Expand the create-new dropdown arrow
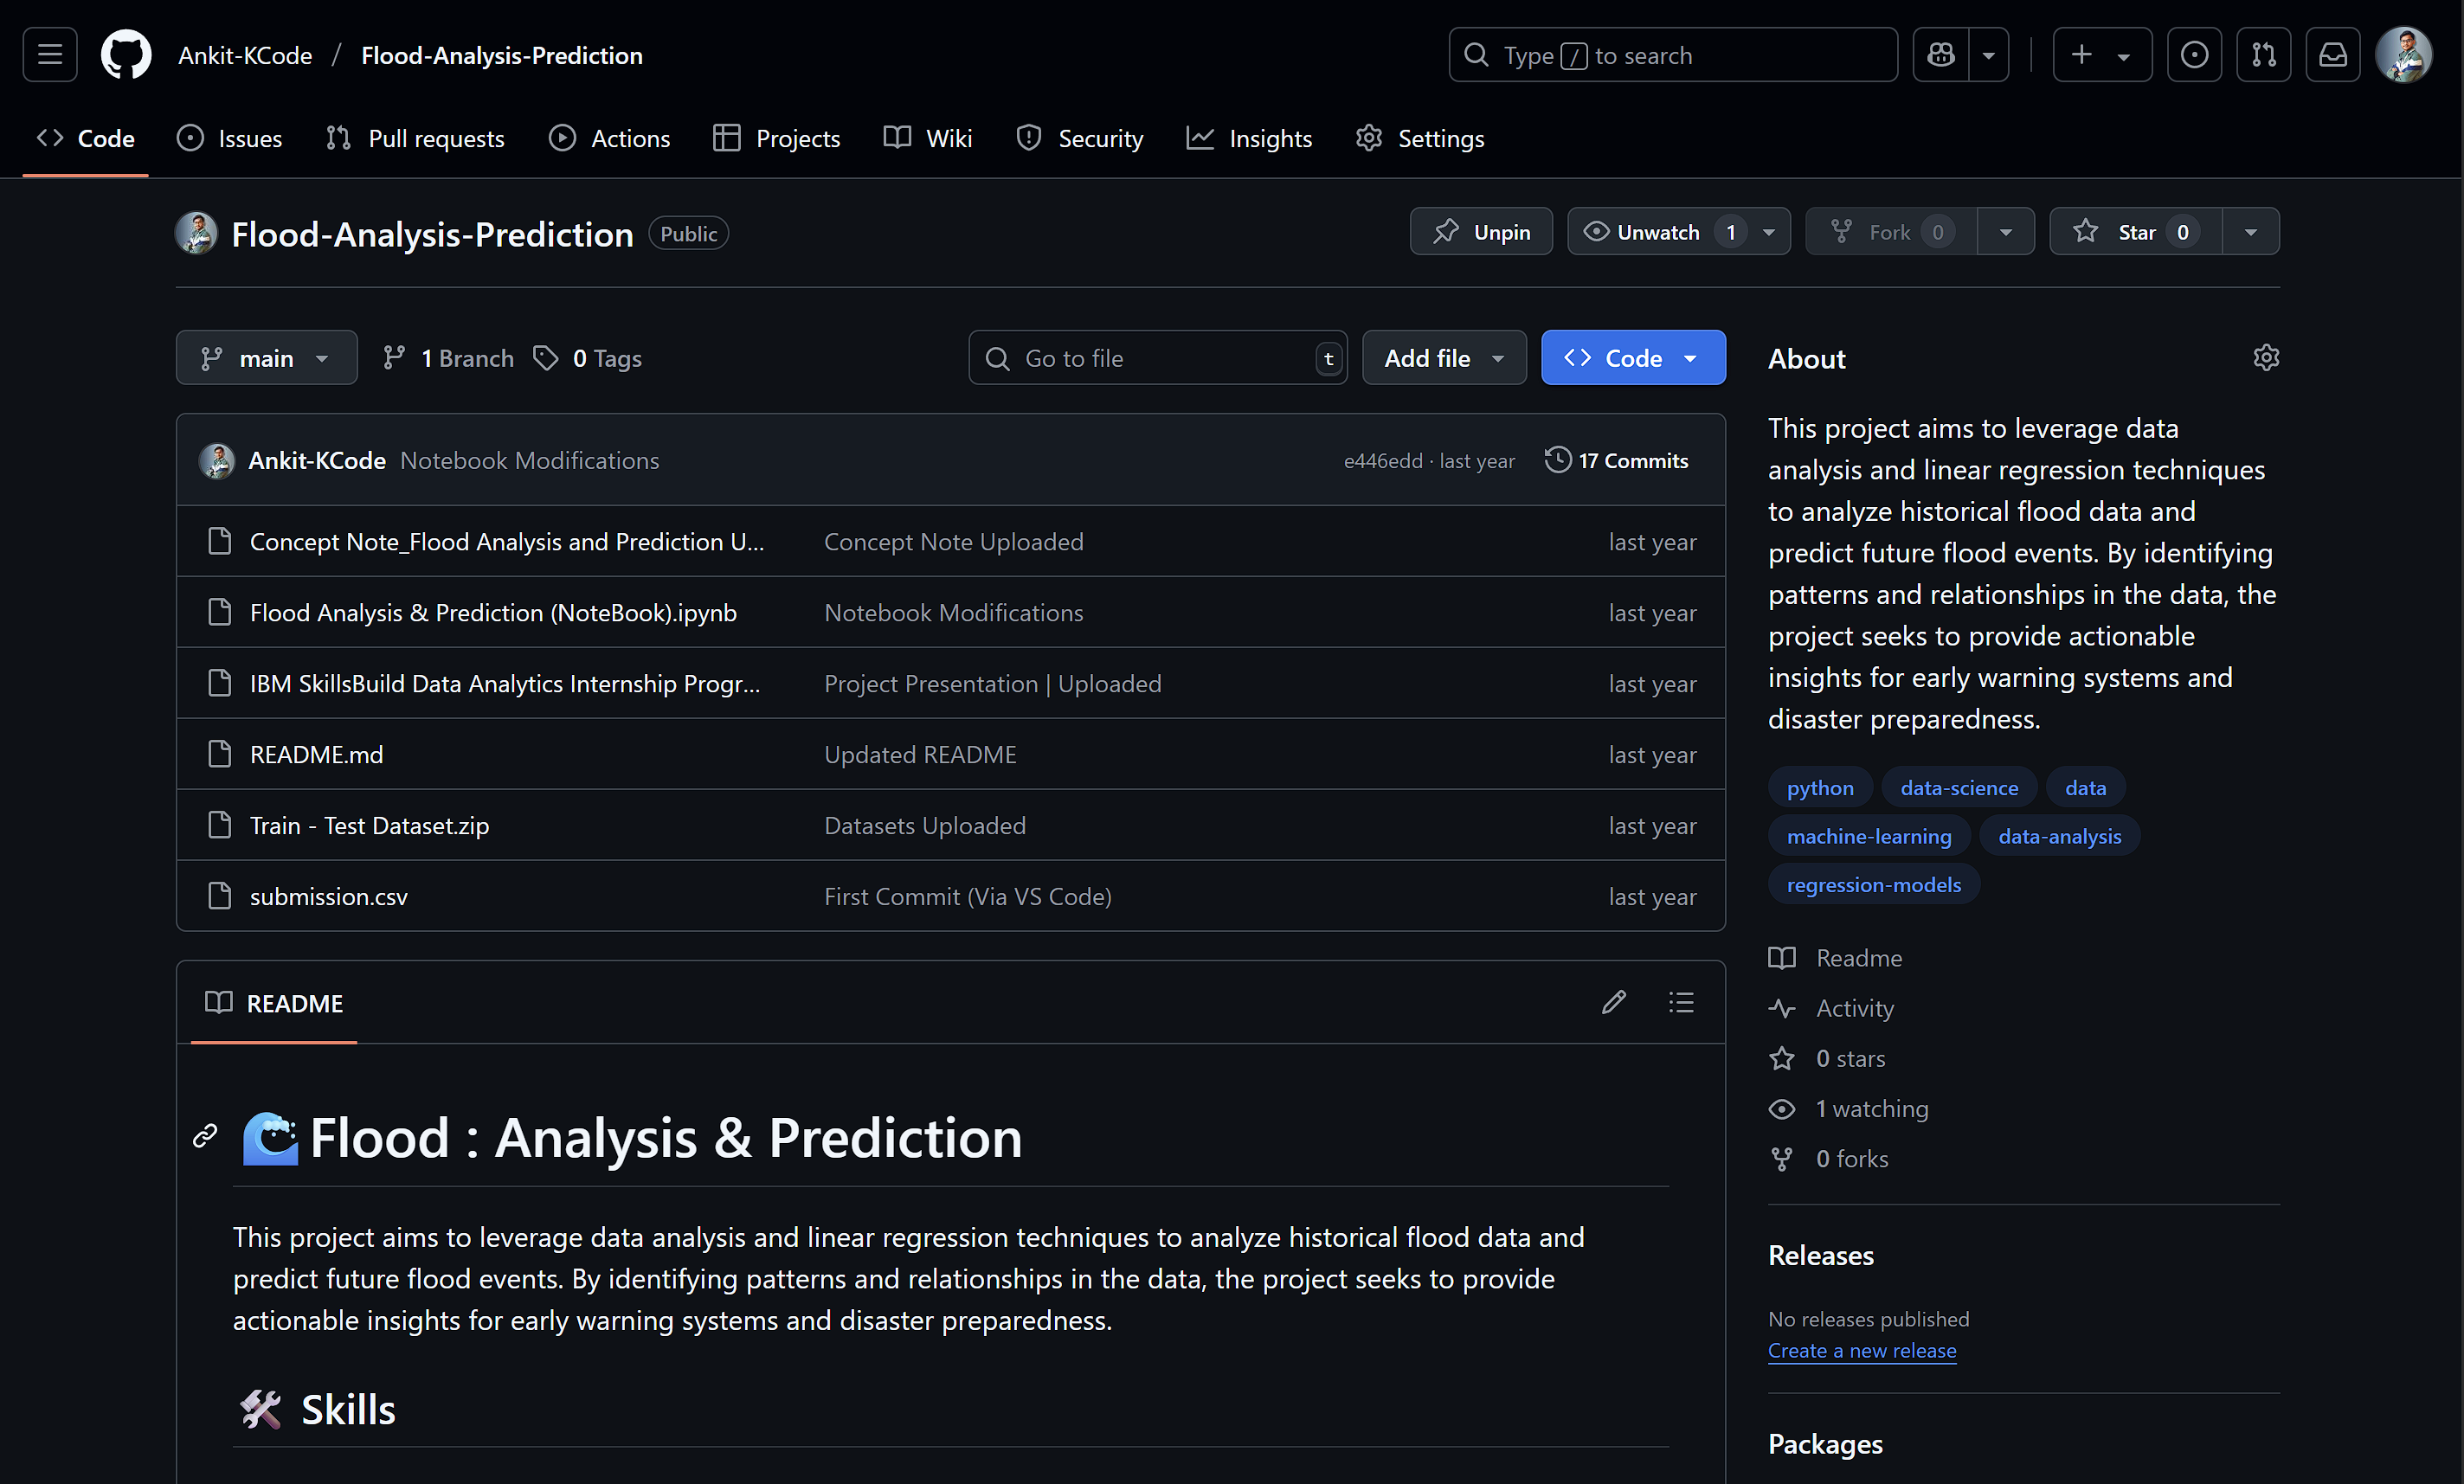Screen dimensions: 2464x1484 2123,55
